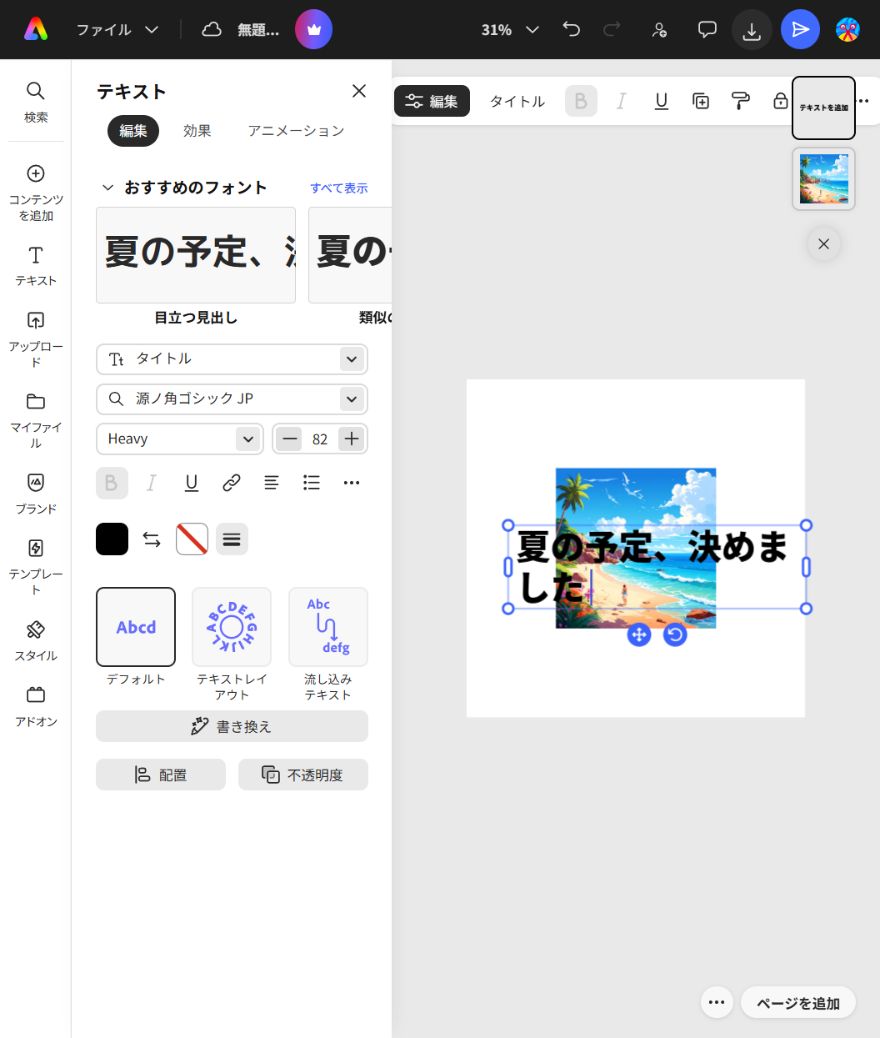Toggle bold in the text panel
The height and width of the screenshot is (1038, 880).
click(111, 483)
